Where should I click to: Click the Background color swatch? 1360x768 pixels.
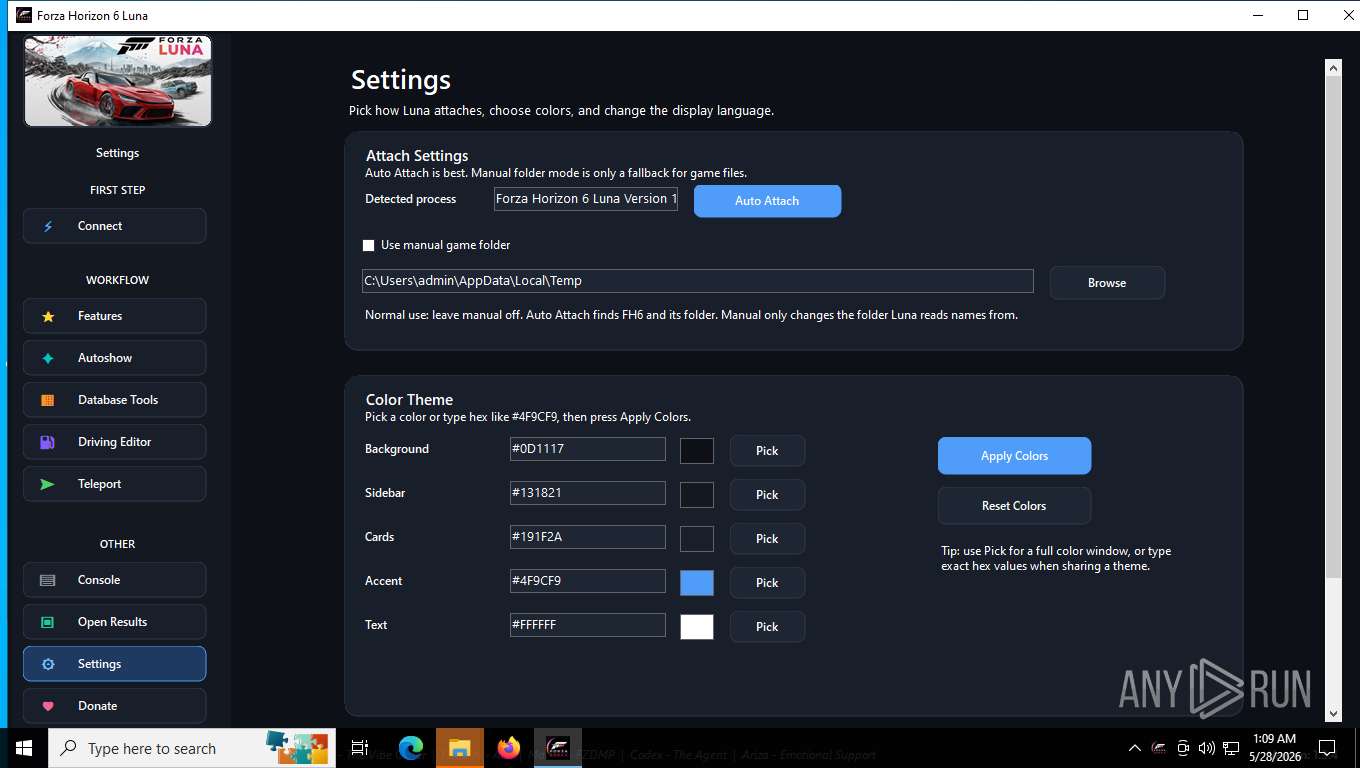pyautogui.click(x=697, y=451)
